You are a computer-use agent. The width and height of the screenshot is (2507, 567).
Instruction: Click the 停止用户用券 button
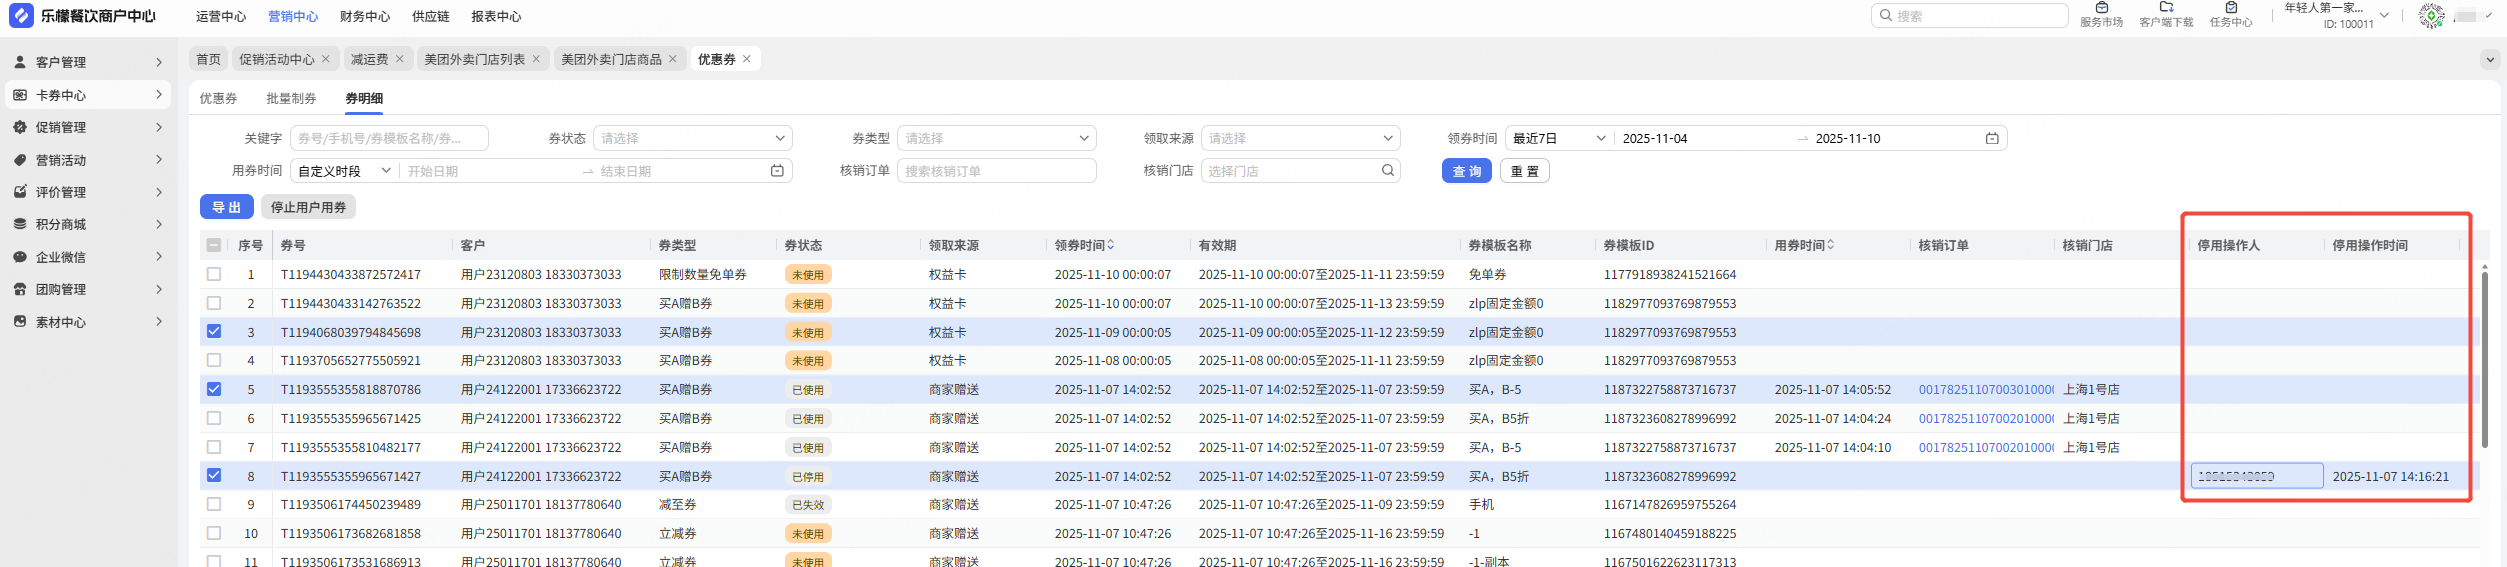tap(308, 207)
